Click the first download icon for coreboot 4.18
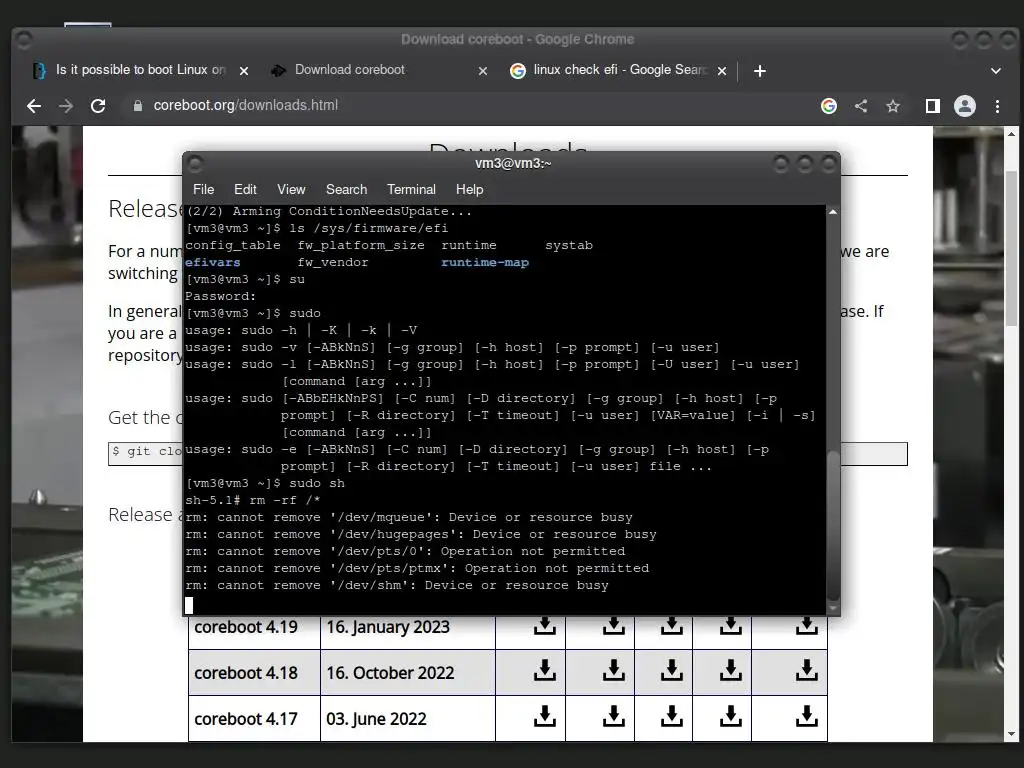The image size is (1024, 768). coord(545,670)
